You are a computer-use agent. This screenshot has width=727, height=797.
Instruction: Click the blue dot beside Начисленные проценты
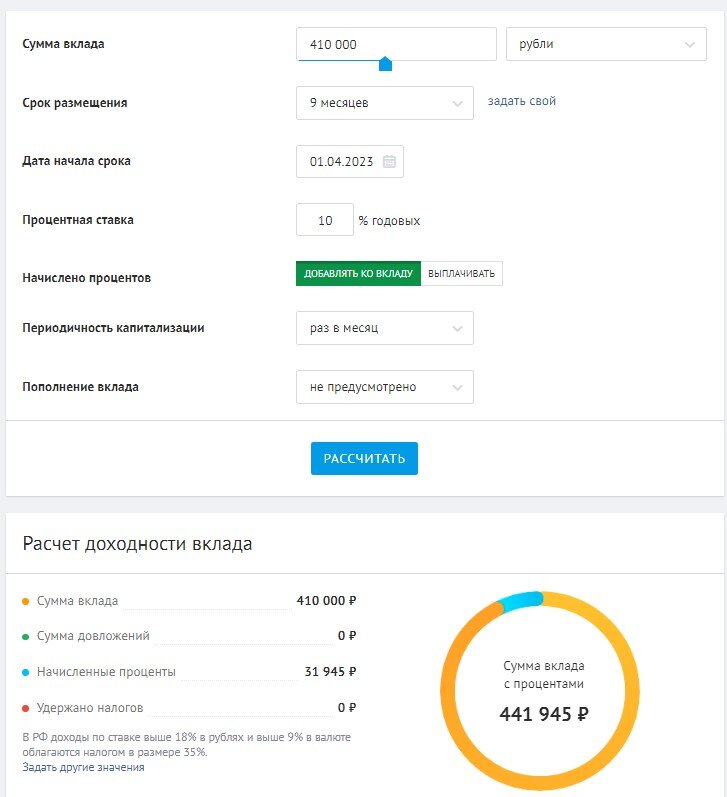click(x=25, y=672)
